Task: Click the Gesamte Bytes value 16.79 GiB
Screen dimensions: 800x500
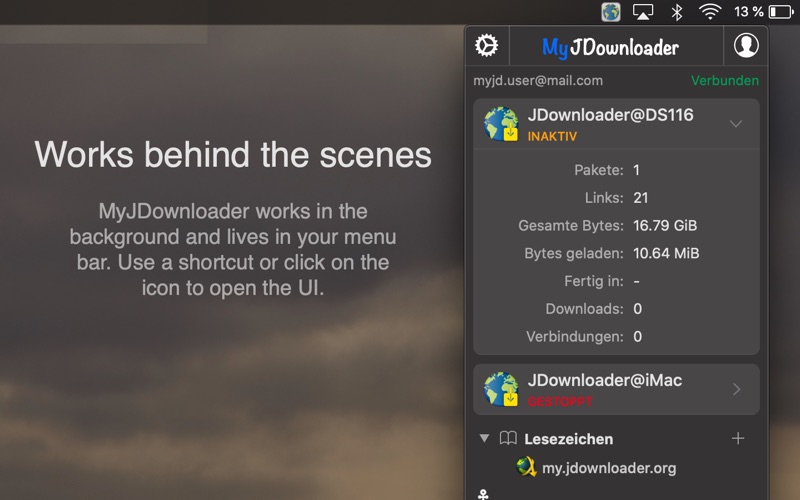Action: [x=665, y=225]
